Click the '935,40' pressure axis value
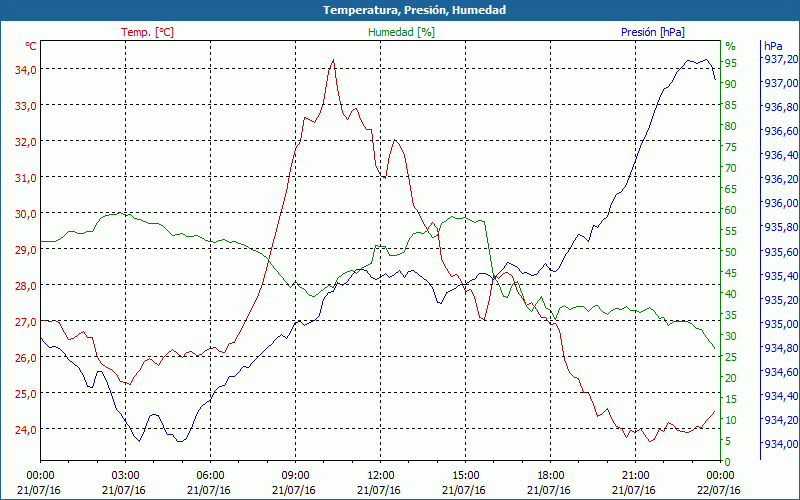This screenshot has height=500, width=800. (x=781, y=277)
